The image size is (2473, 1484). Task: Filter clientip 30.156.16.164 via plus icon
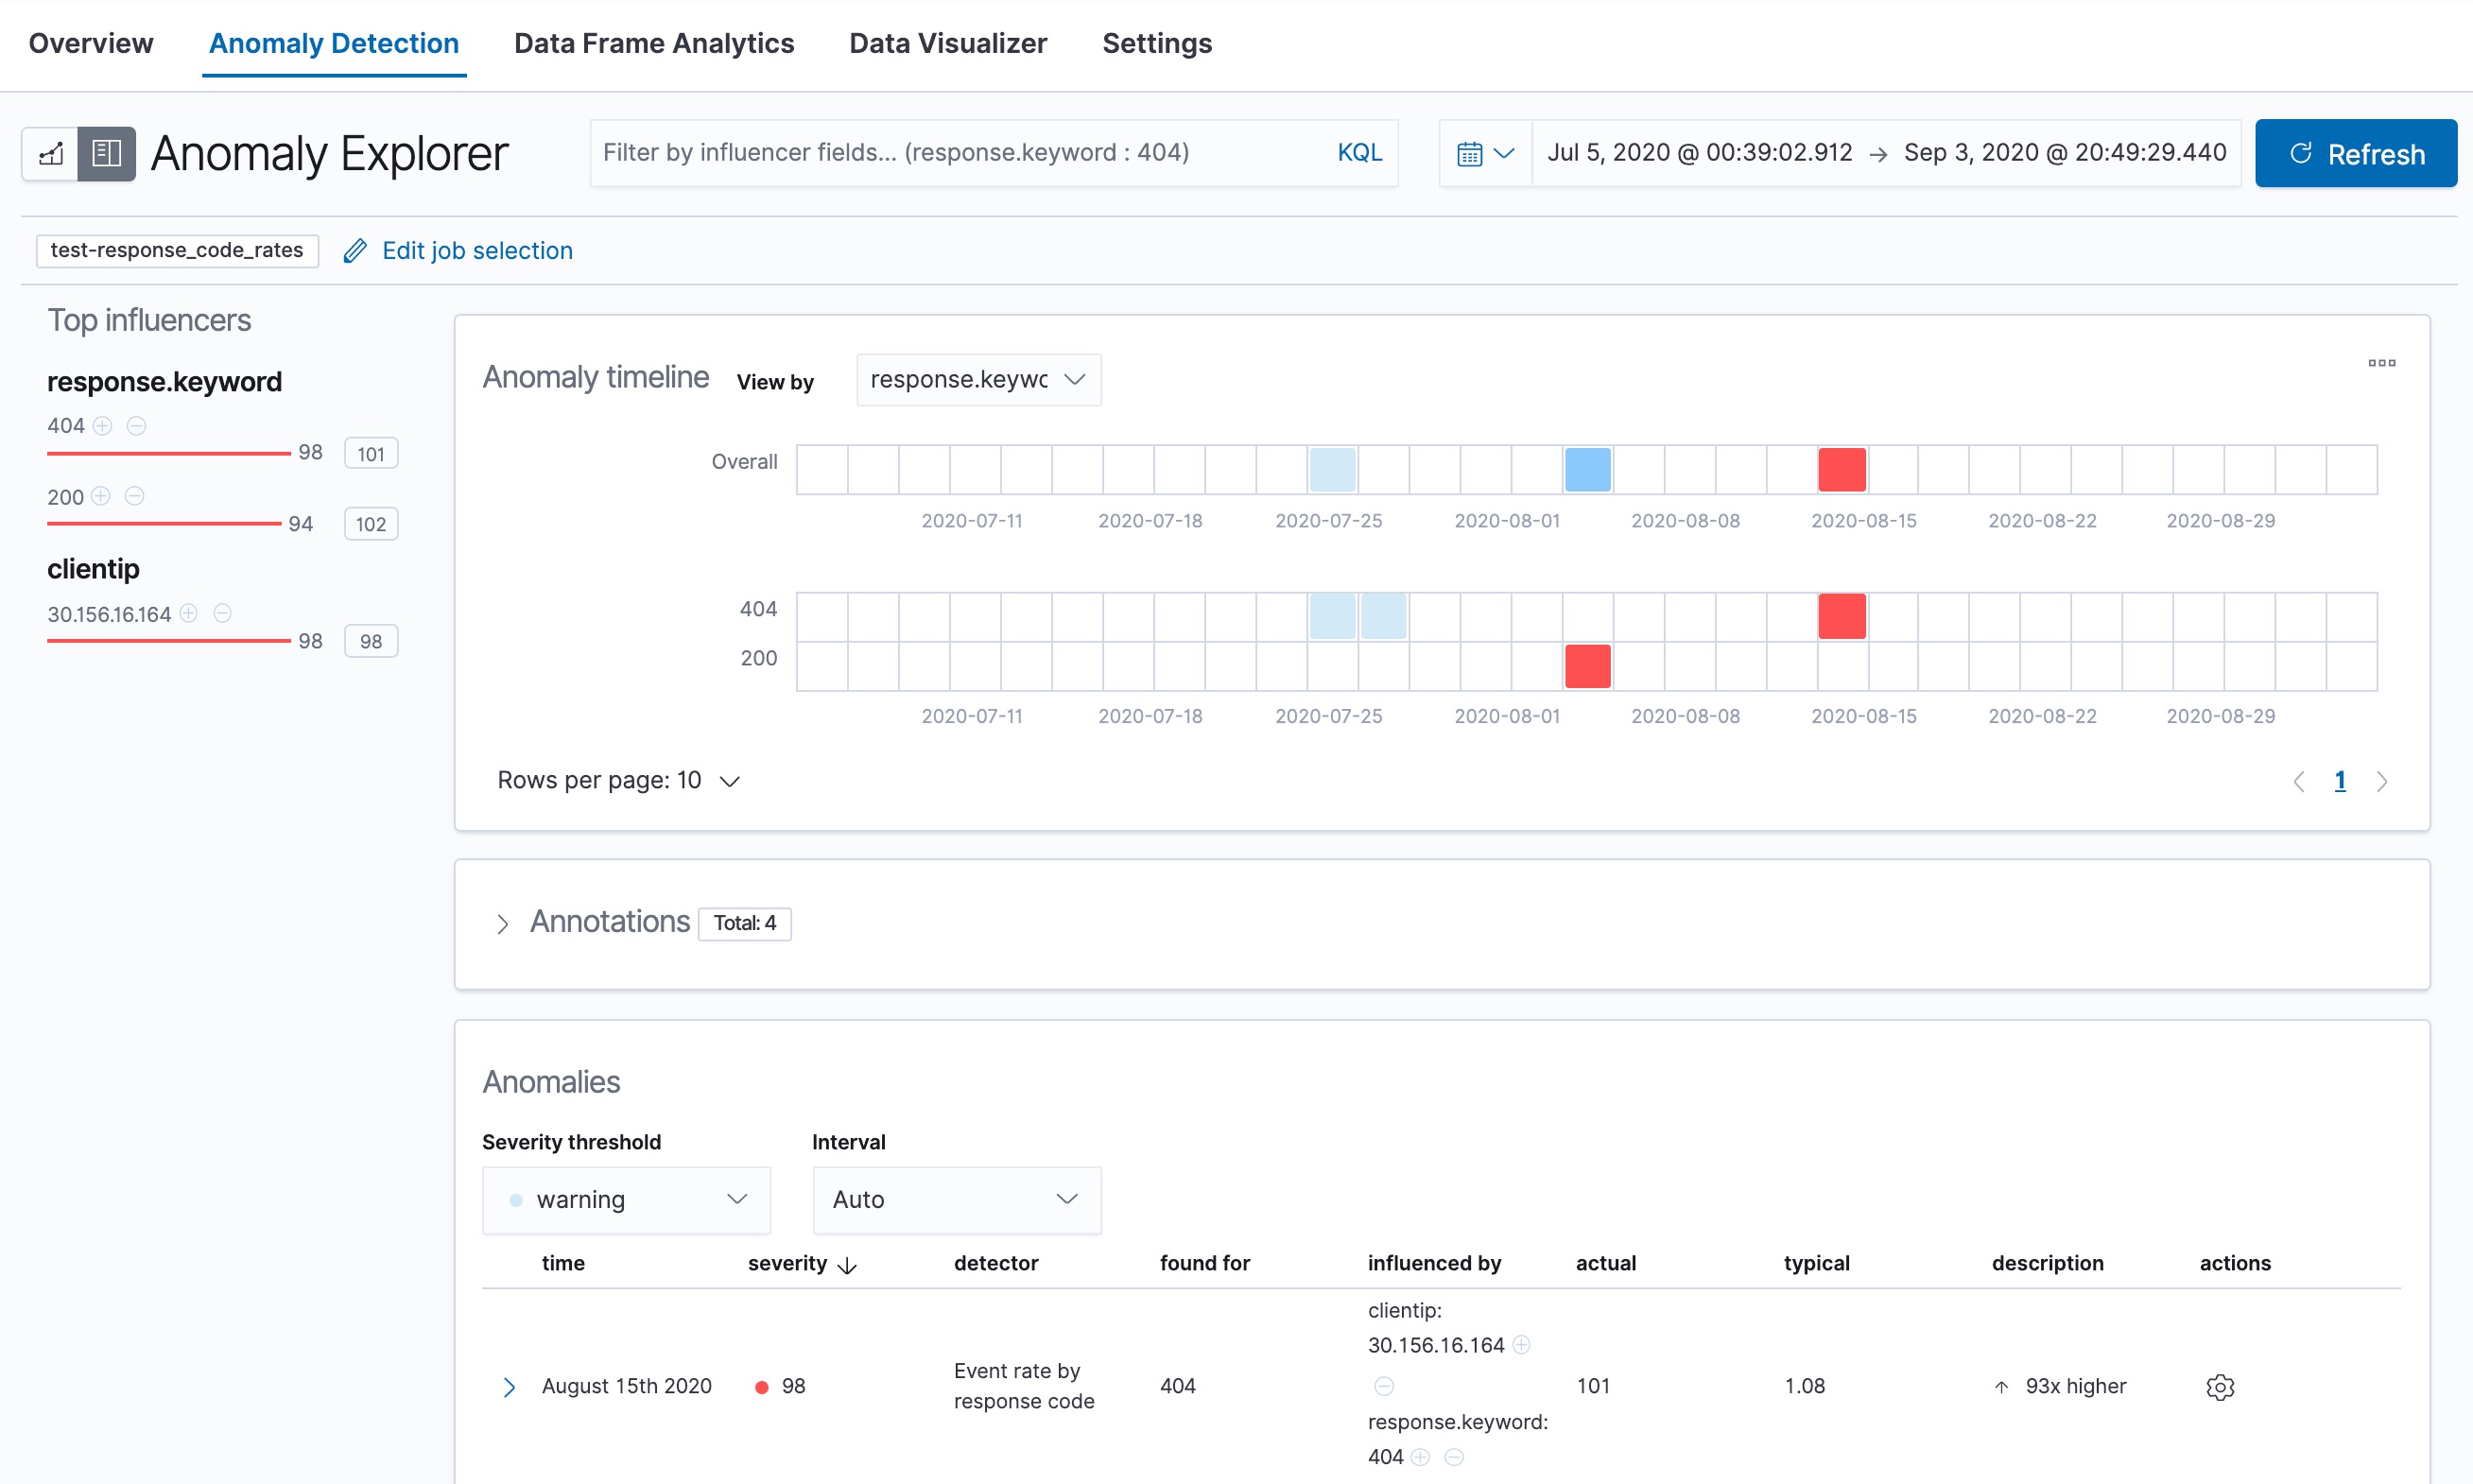[x=189, y=614]
